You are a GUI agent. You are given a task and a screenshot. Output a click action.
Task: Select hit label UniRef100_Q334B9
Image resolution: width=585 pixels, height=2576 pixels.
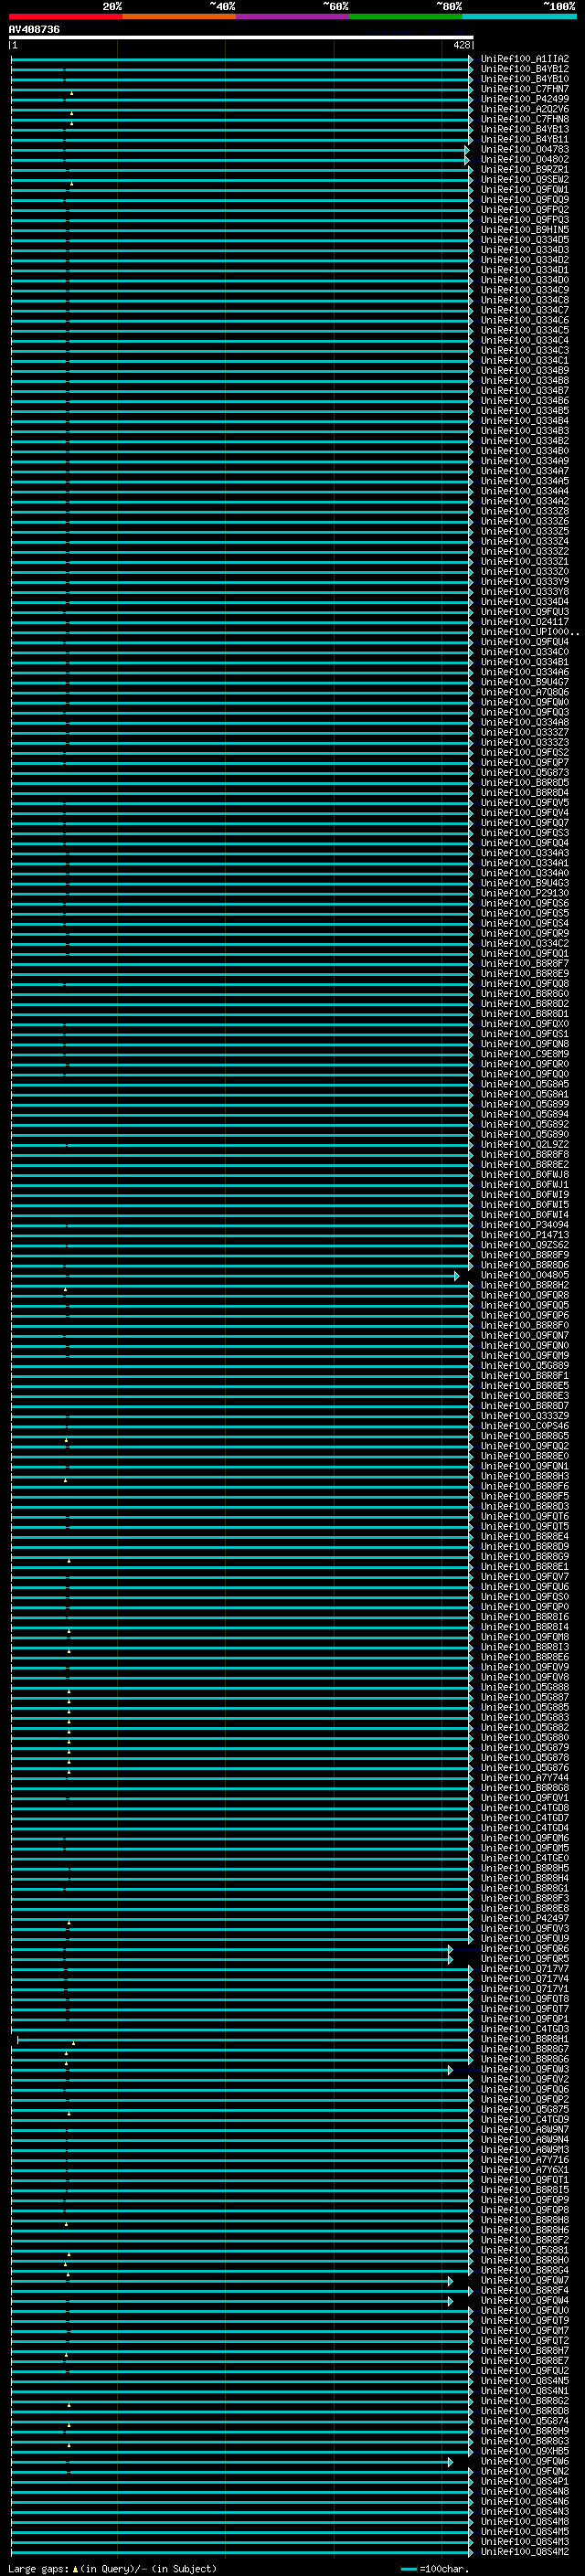[525, 370]
